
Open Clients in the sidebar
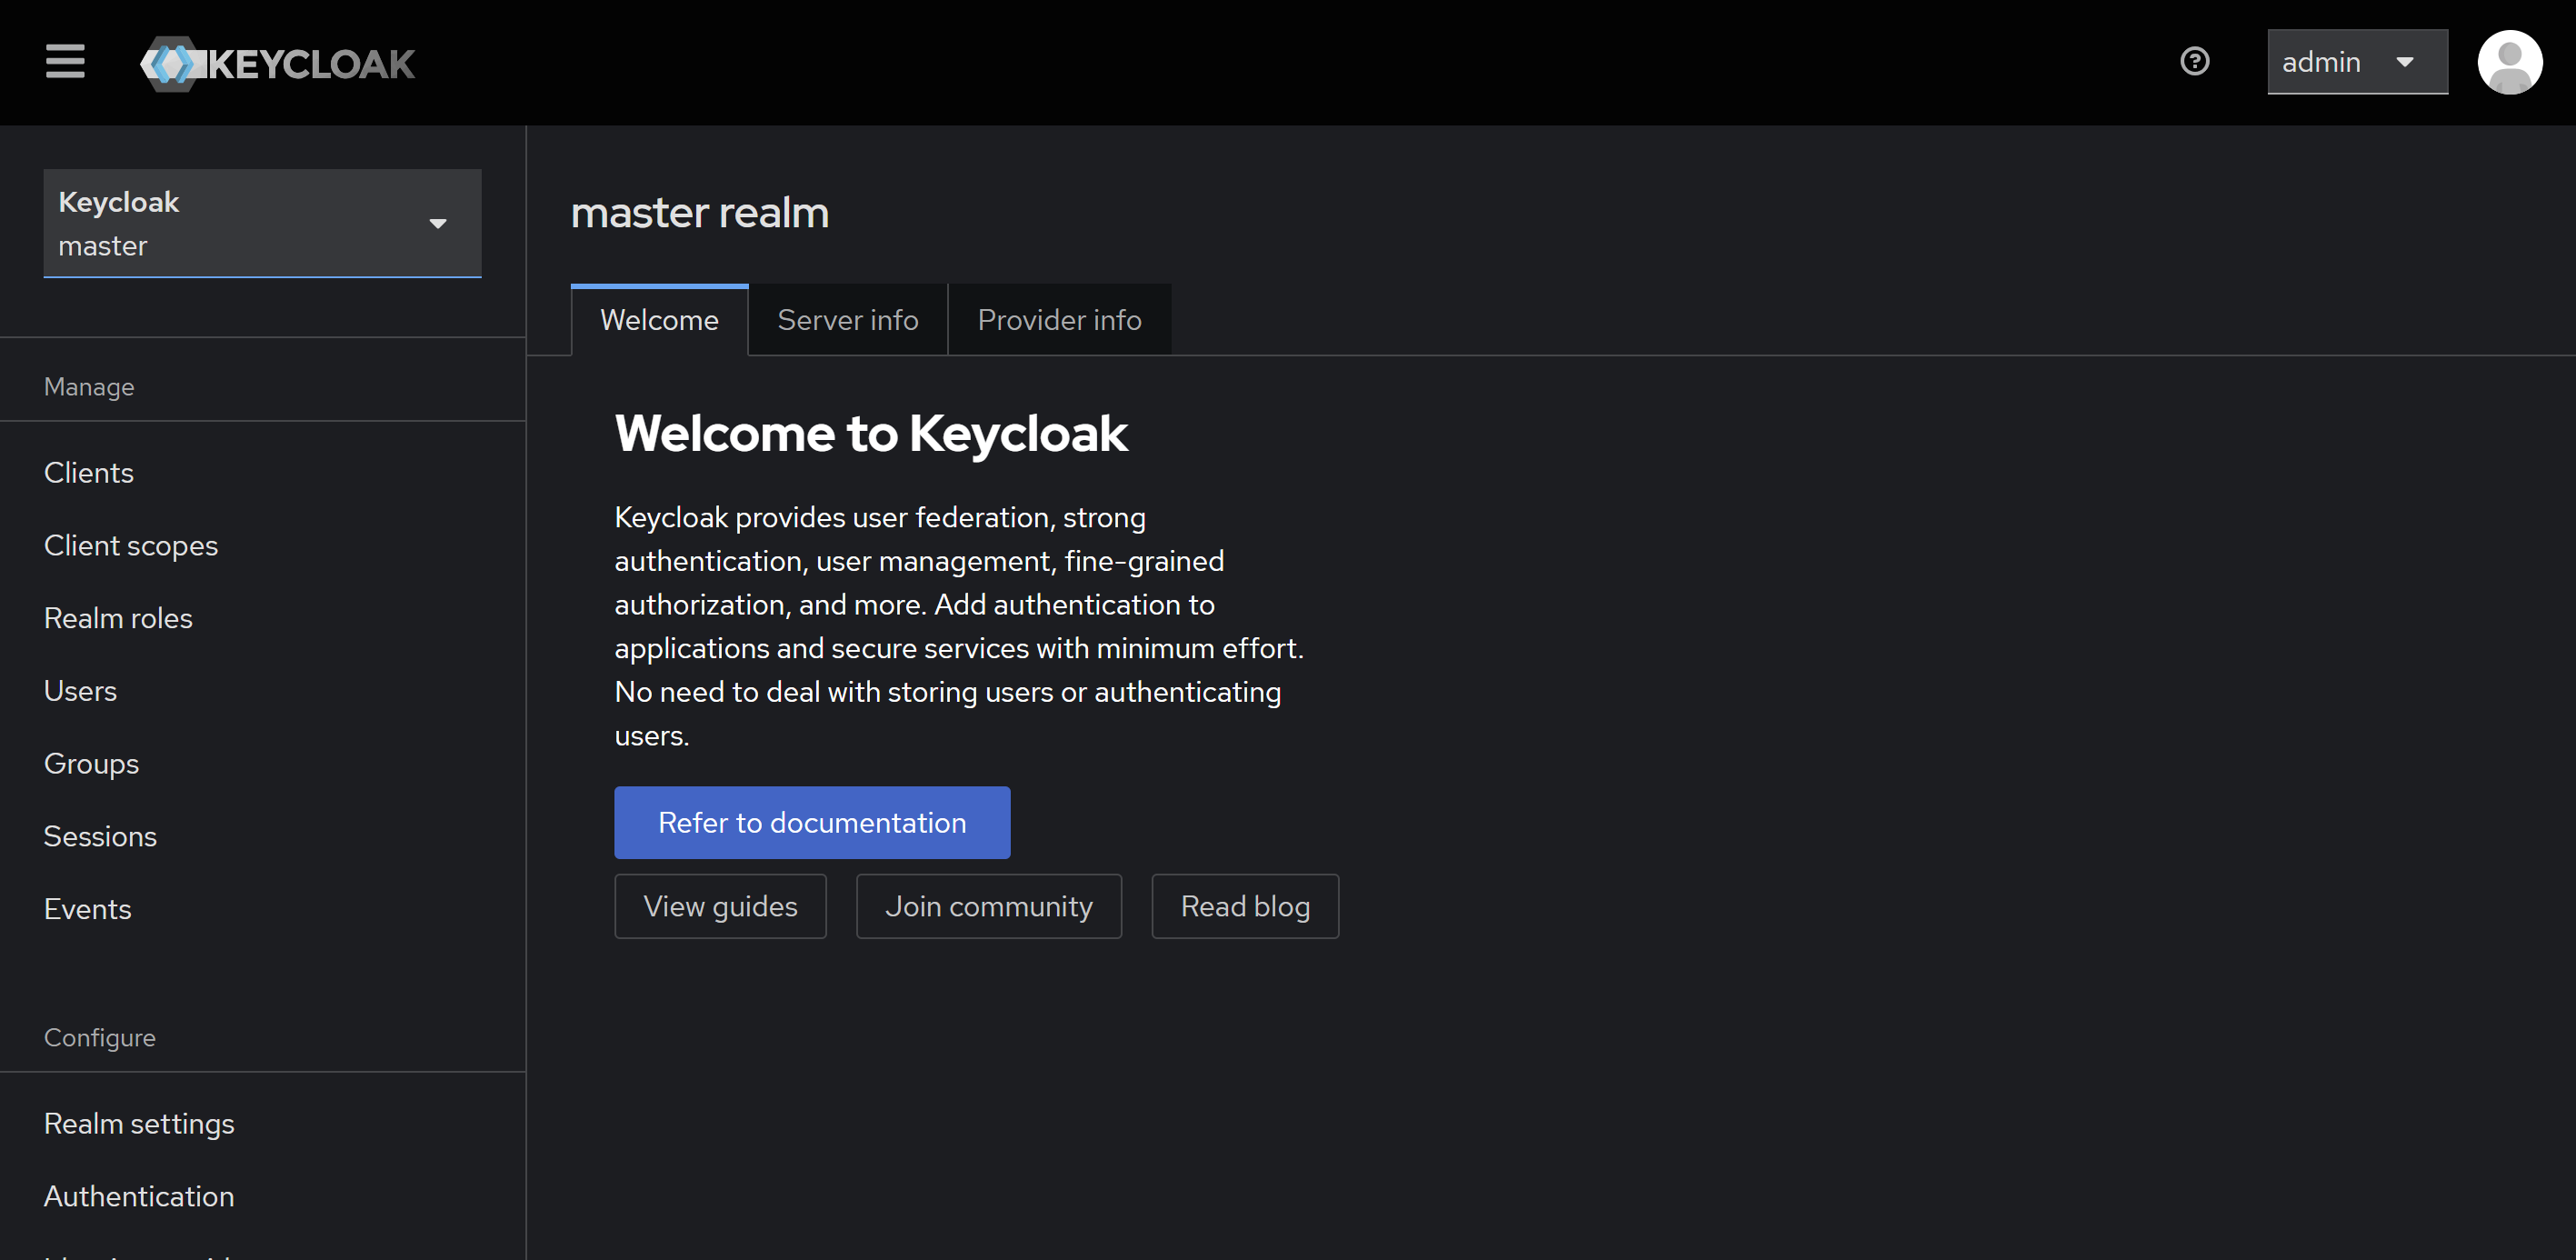(89, 473)
